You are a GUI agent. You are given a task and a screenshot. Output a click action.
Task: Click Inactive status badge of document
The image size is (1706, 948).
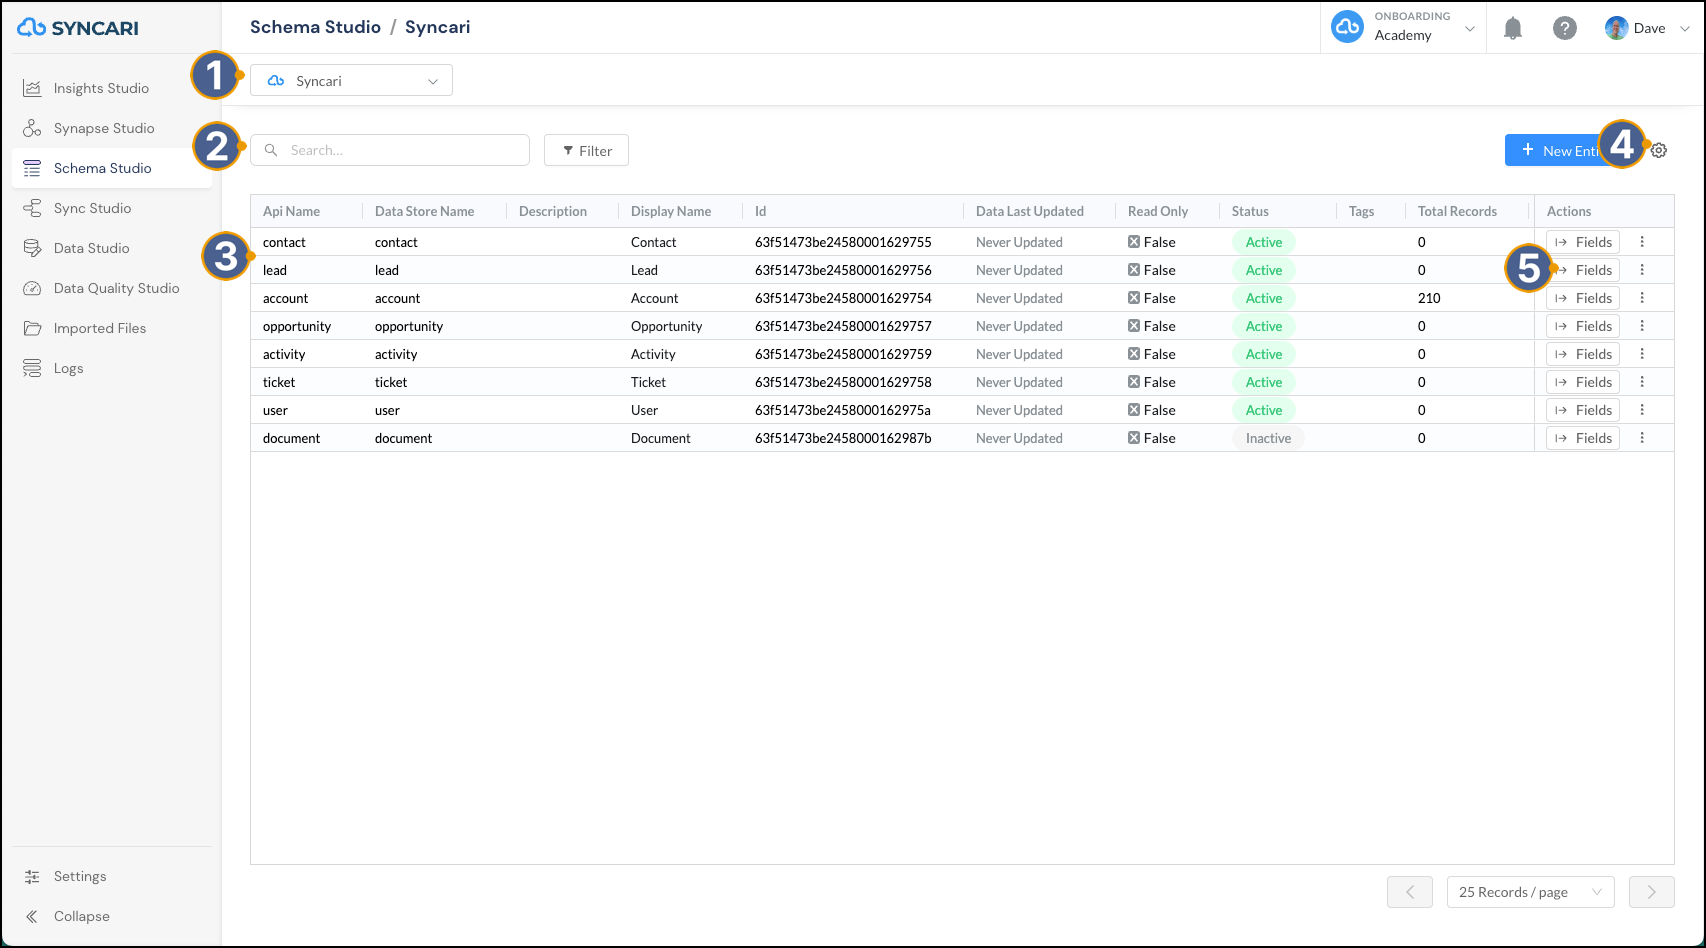tap(1268, 438)
